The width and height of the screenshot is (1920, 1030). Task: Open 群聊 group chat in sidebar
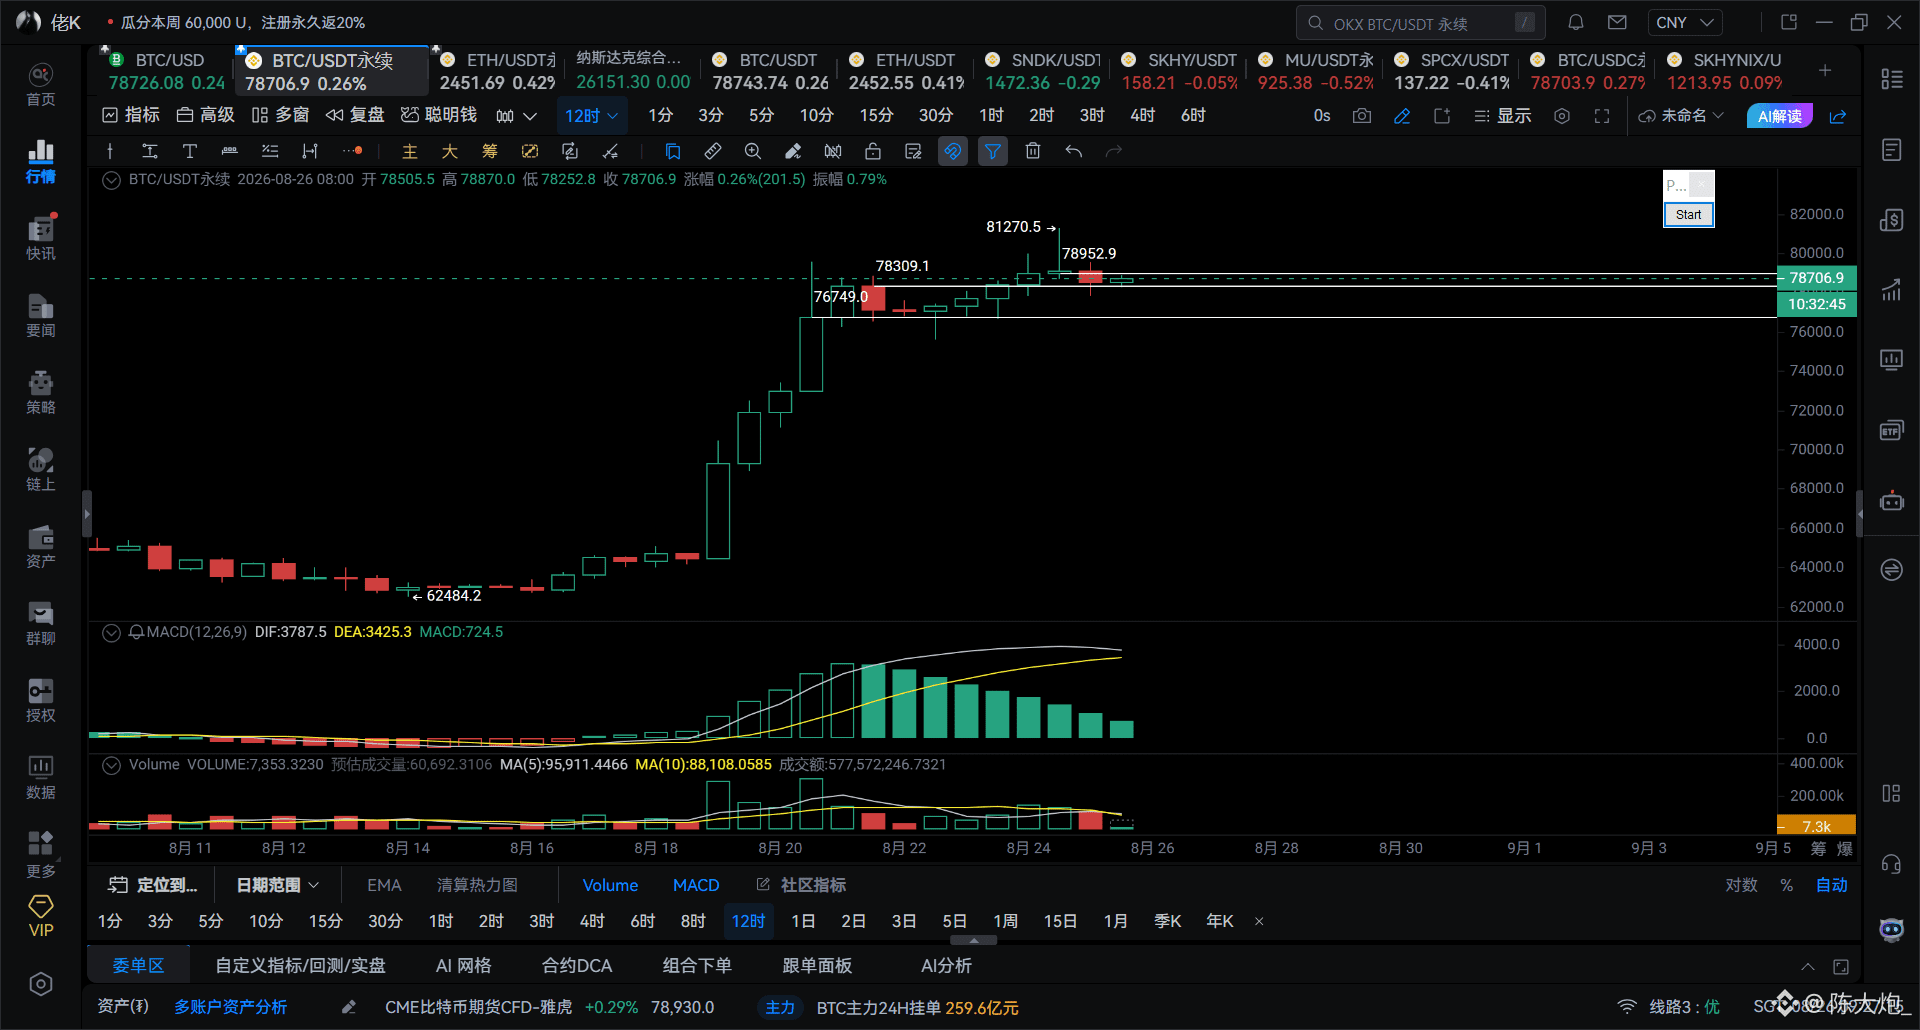pyautogui.click(x=41, y=624)
